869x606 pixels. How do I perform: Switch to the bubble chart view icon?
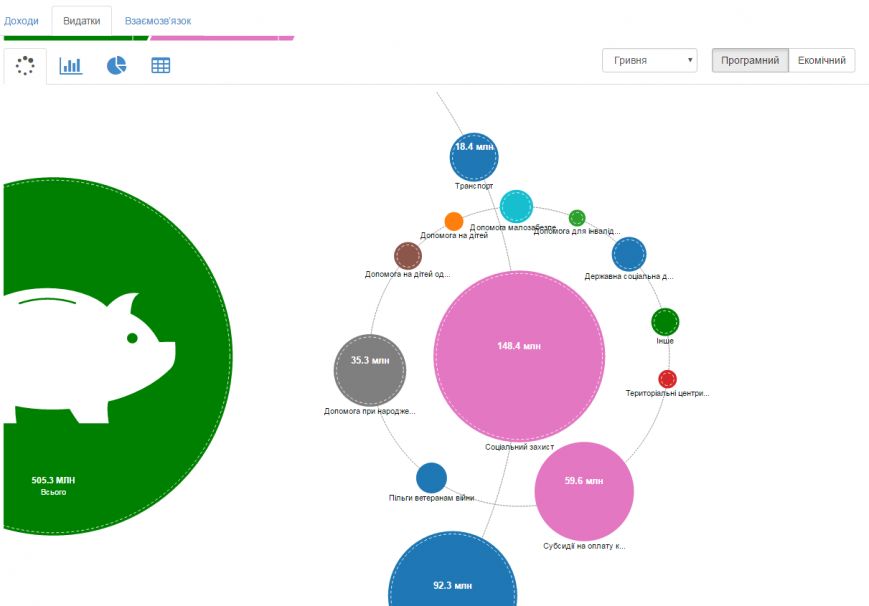coord(25,65)
